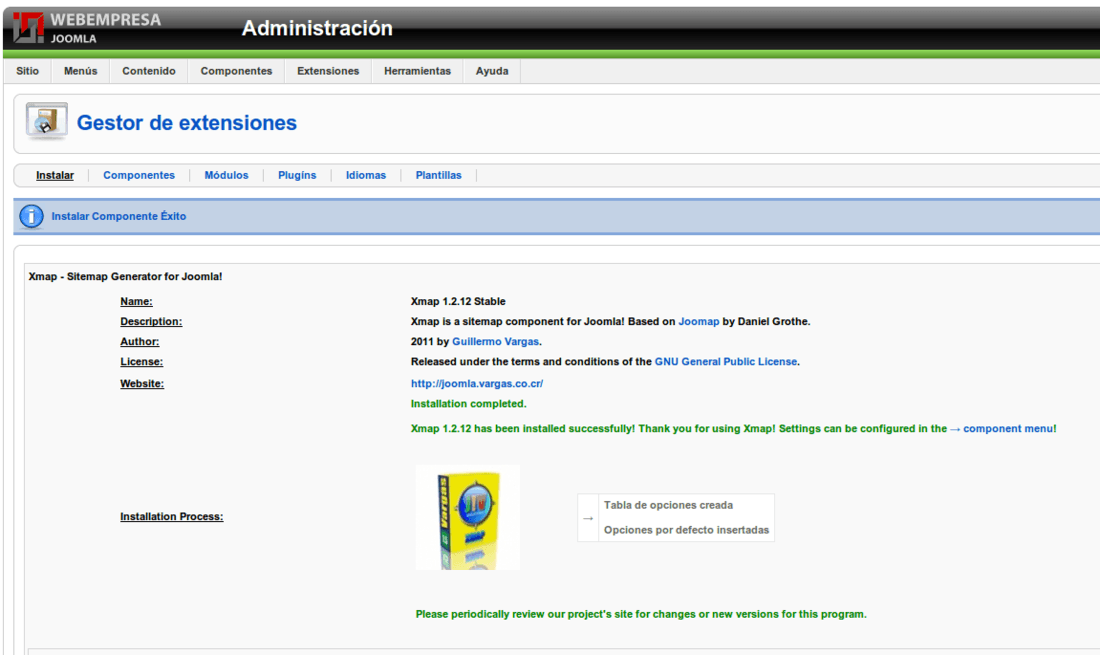Viewport: 1100px width, 655px height.
Task: Go to the component menu link
Action: 1008,428
